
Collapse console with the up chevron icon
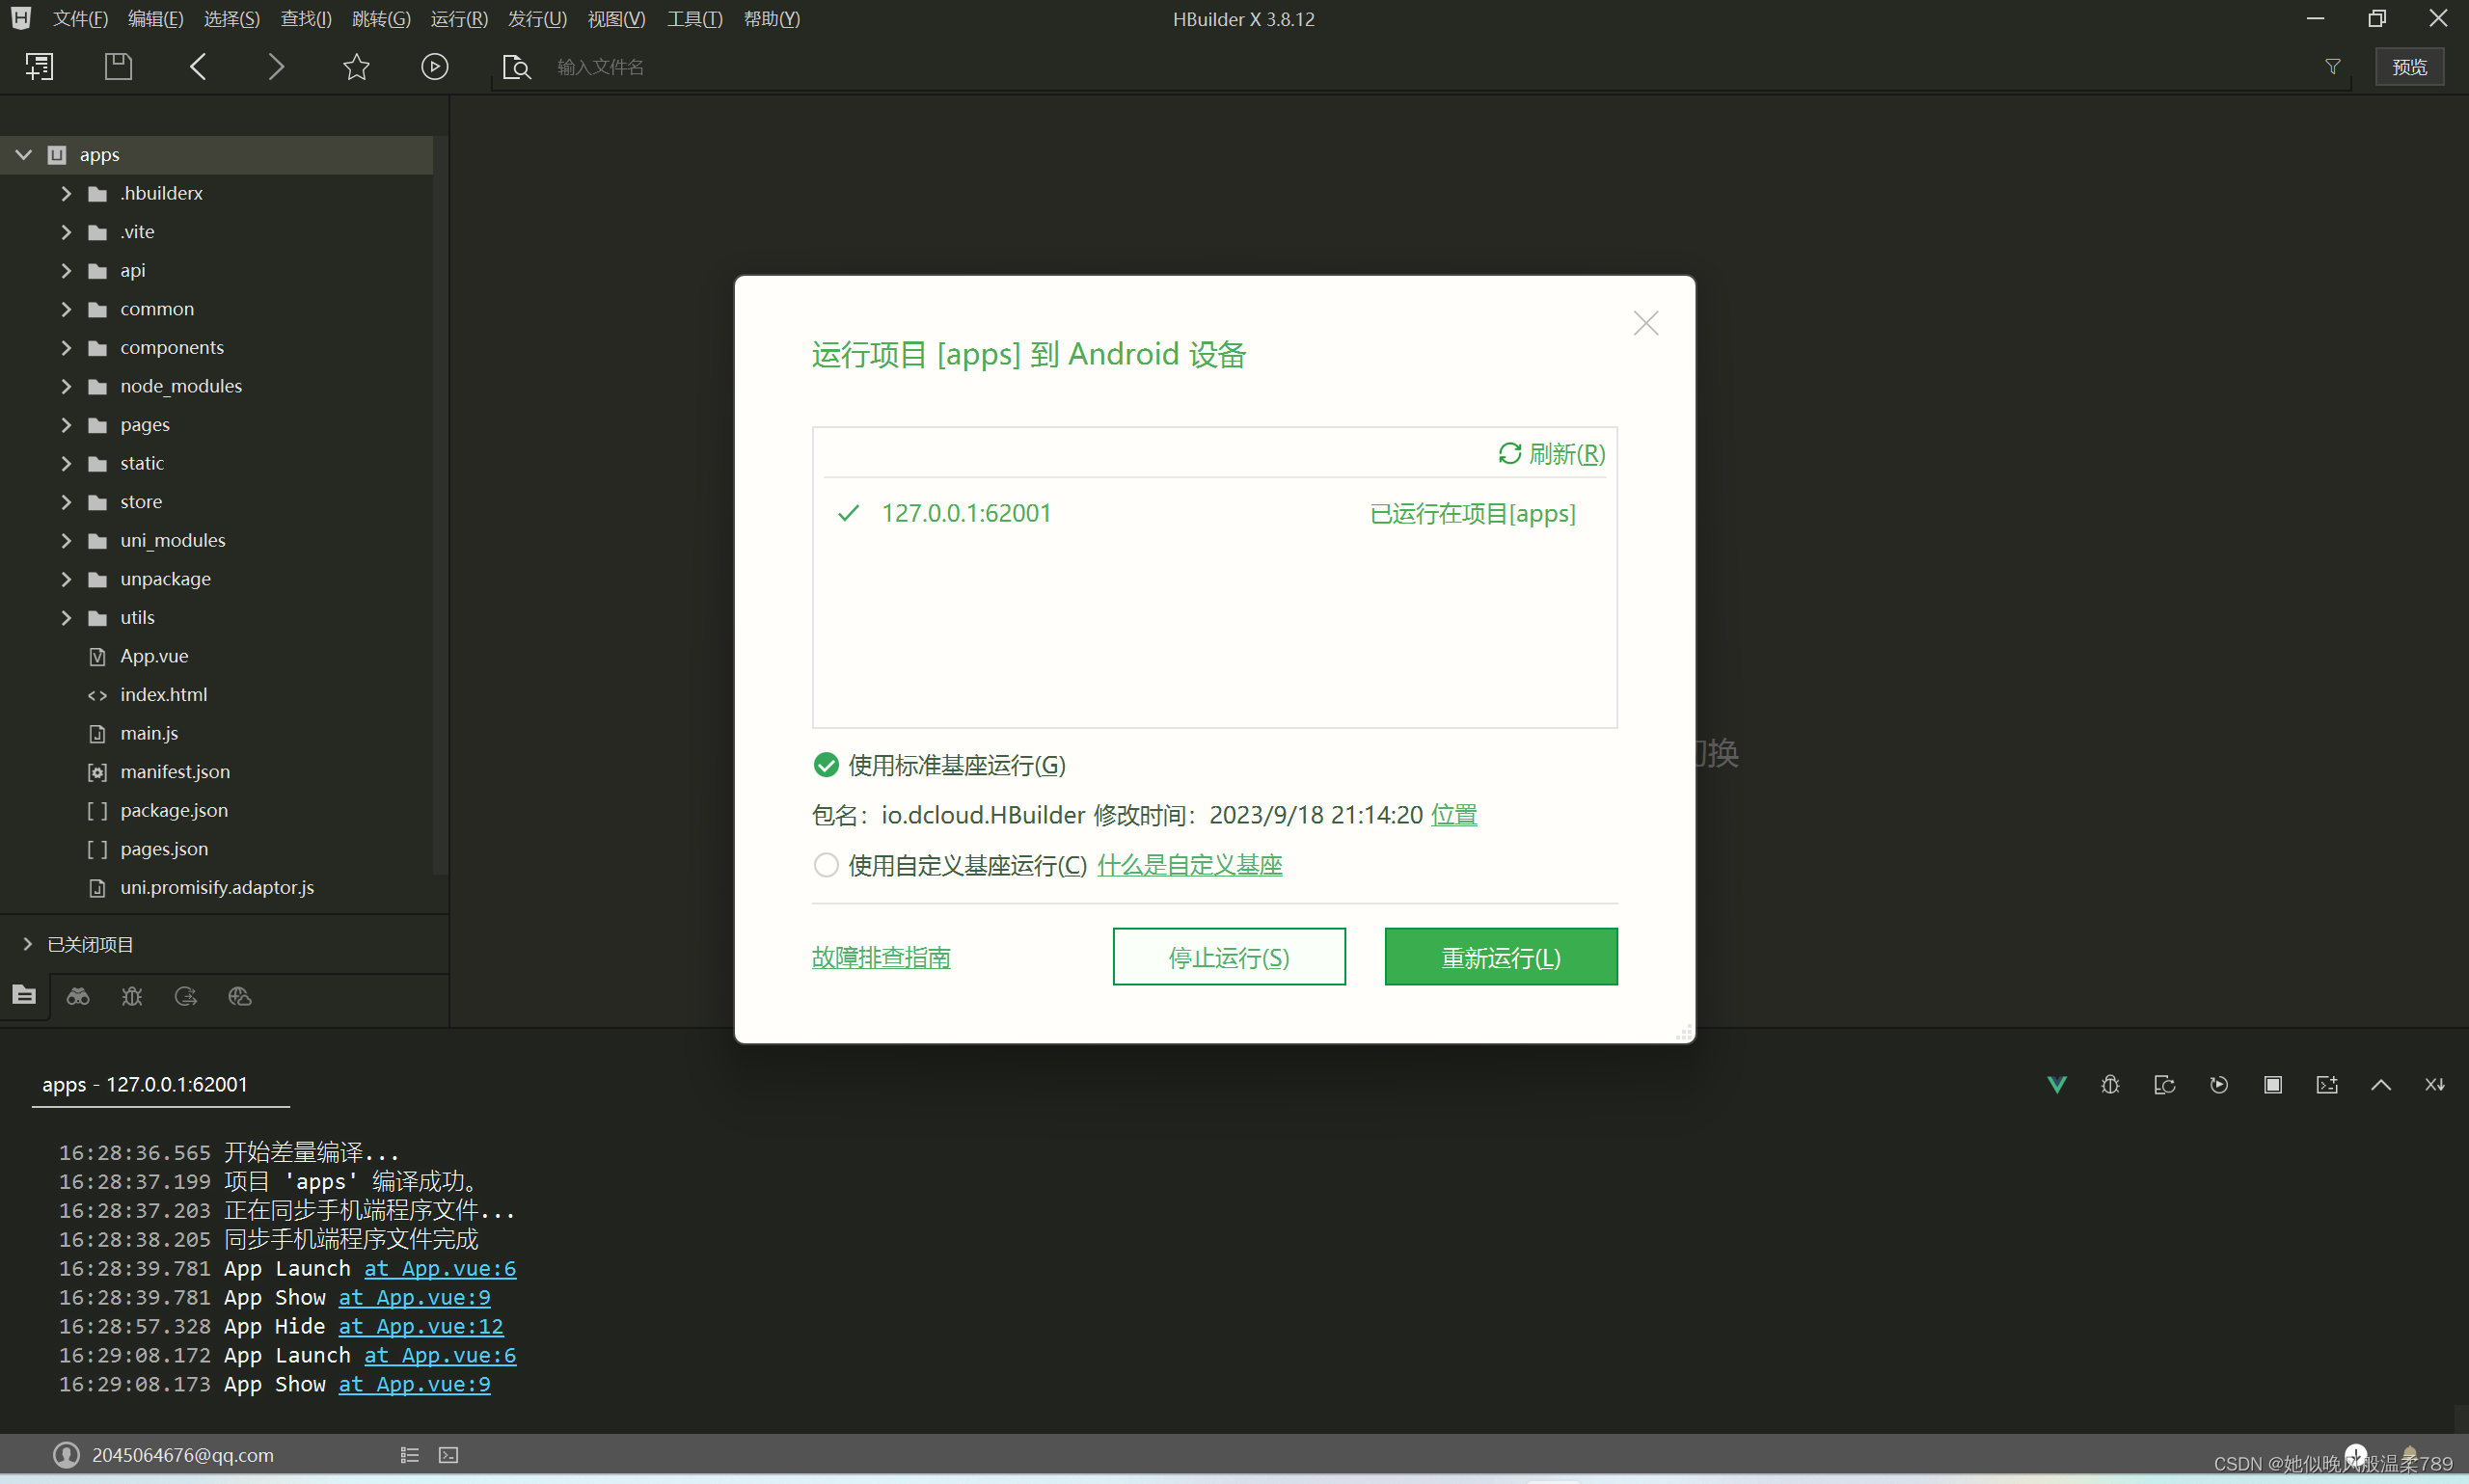[2380, 1085]
